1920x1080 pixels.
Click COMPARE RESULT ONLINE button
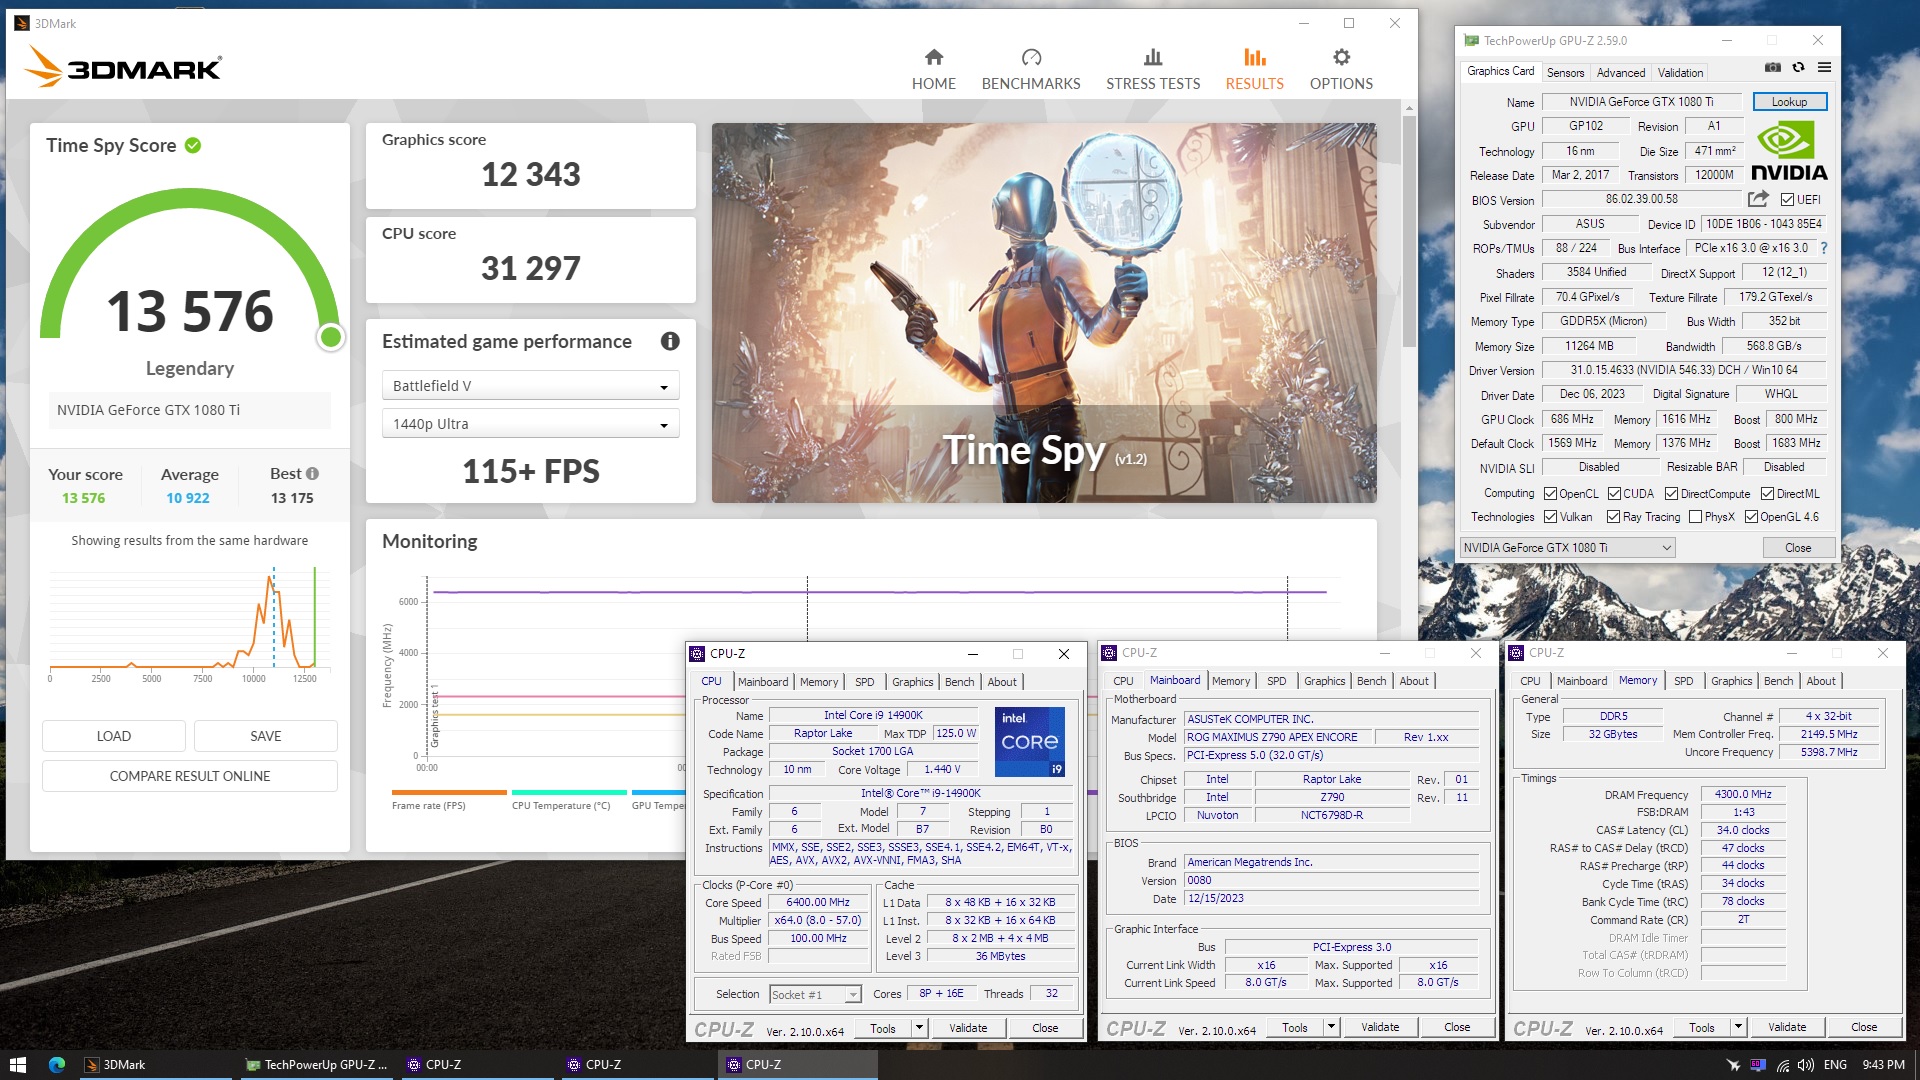tap(190, 776)
